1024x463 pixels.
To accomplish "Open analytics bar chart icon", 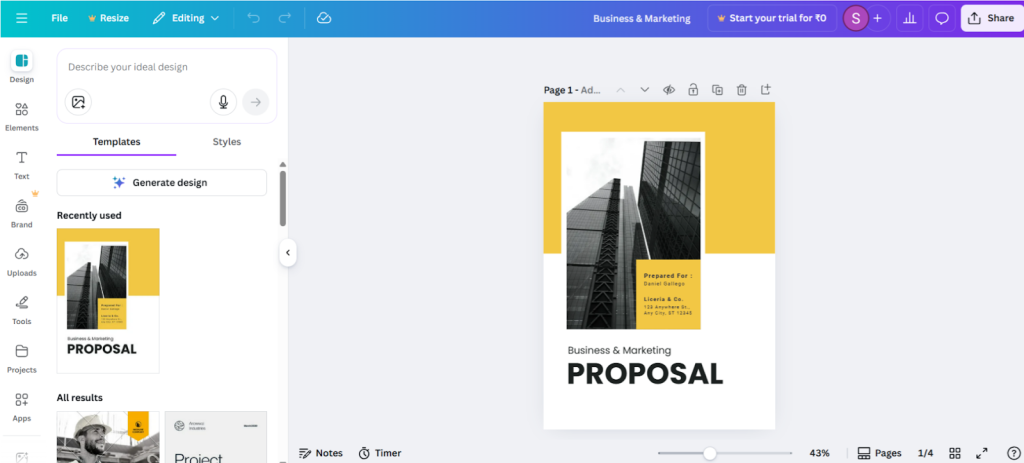I will click(909, 18).
